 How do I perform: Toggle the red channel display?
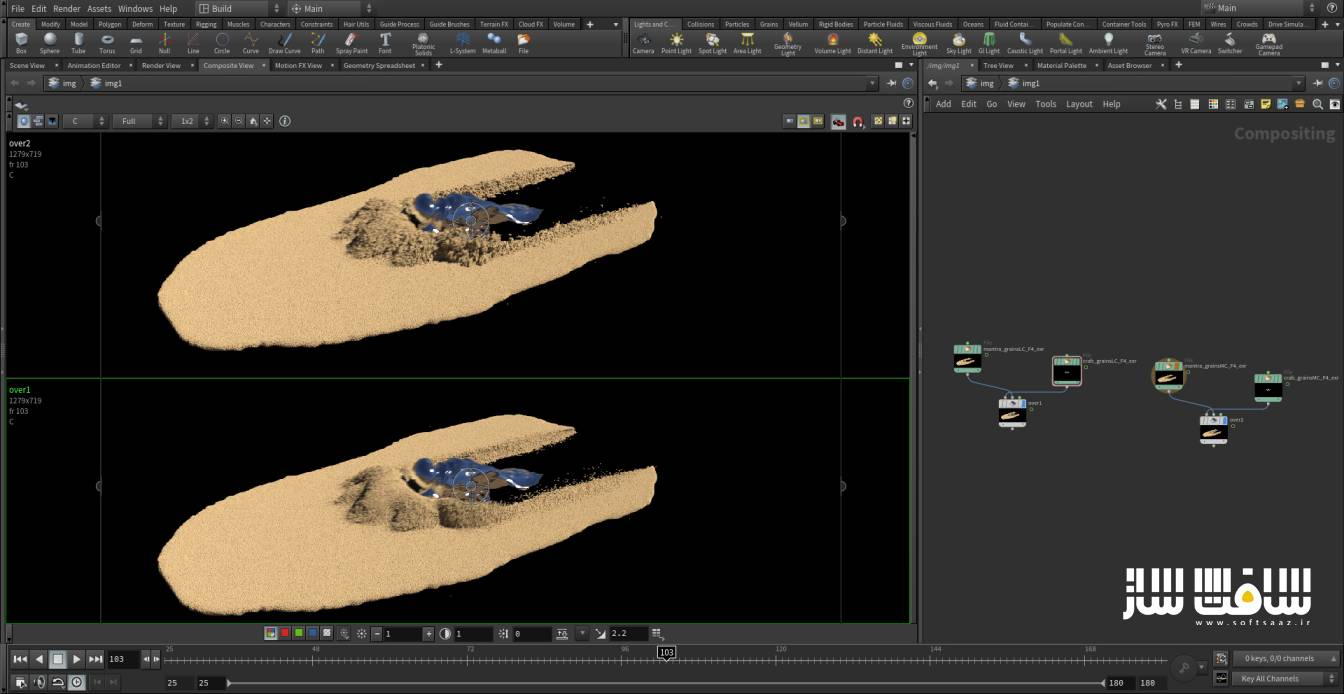(x=284, y=634)
